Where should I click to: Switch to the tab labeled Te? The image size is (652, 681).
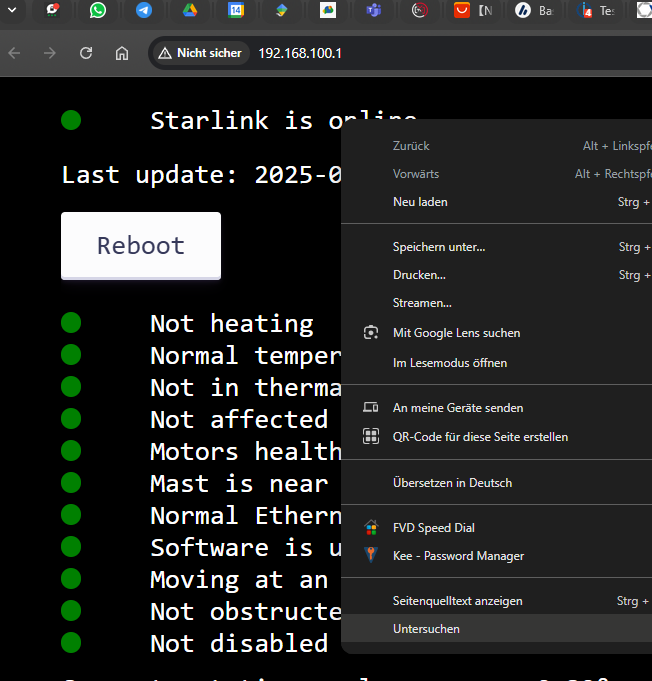point(595,10)
